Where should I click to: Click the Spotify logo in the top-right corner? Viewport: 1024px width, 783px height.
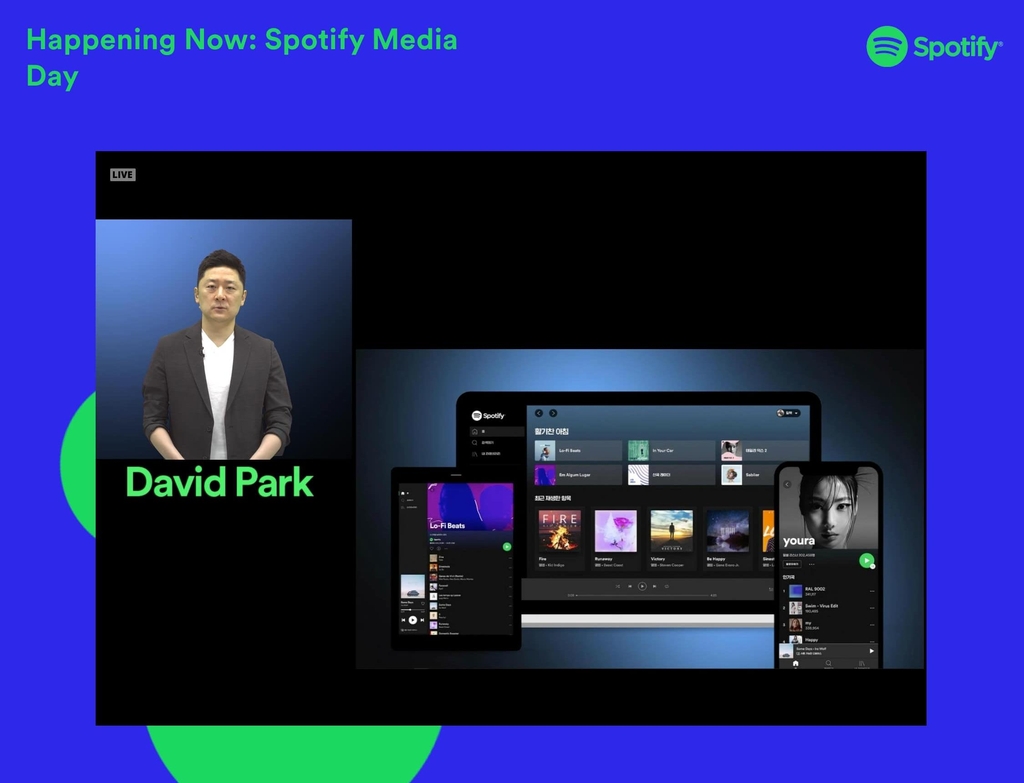click(x=934, y=47)
